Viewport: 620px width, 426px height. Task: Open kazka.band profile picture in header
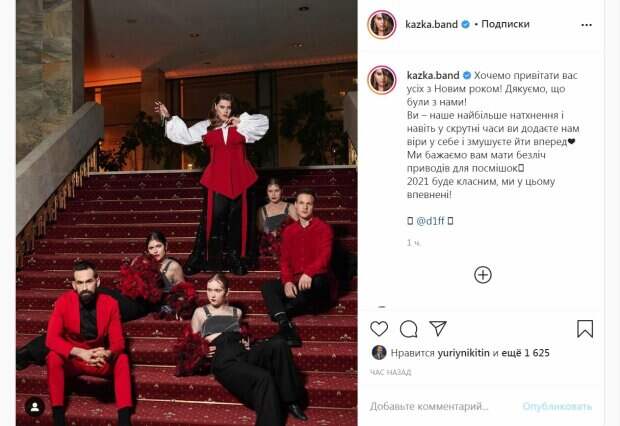pyautogui.click(x=382, y=25)
